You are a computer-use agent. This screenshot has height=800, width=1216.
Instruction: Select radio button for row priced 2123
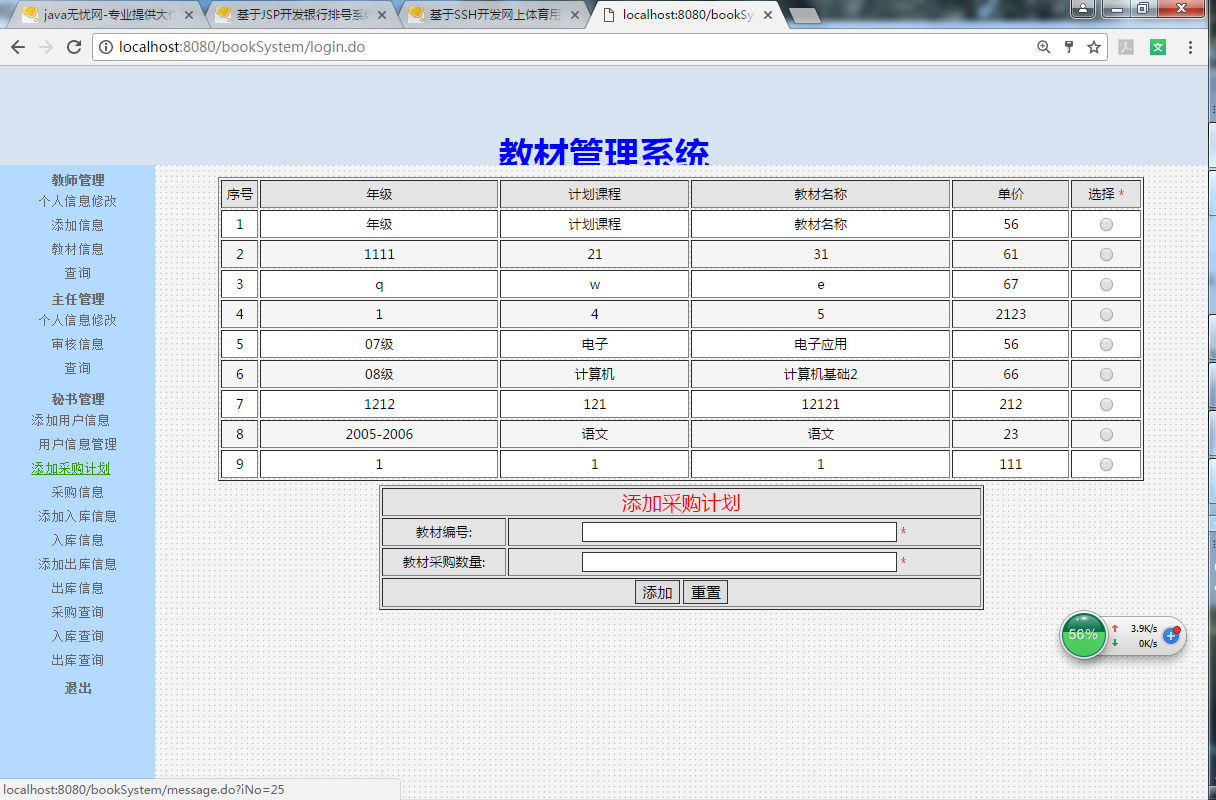click(x=1106, y=315)
